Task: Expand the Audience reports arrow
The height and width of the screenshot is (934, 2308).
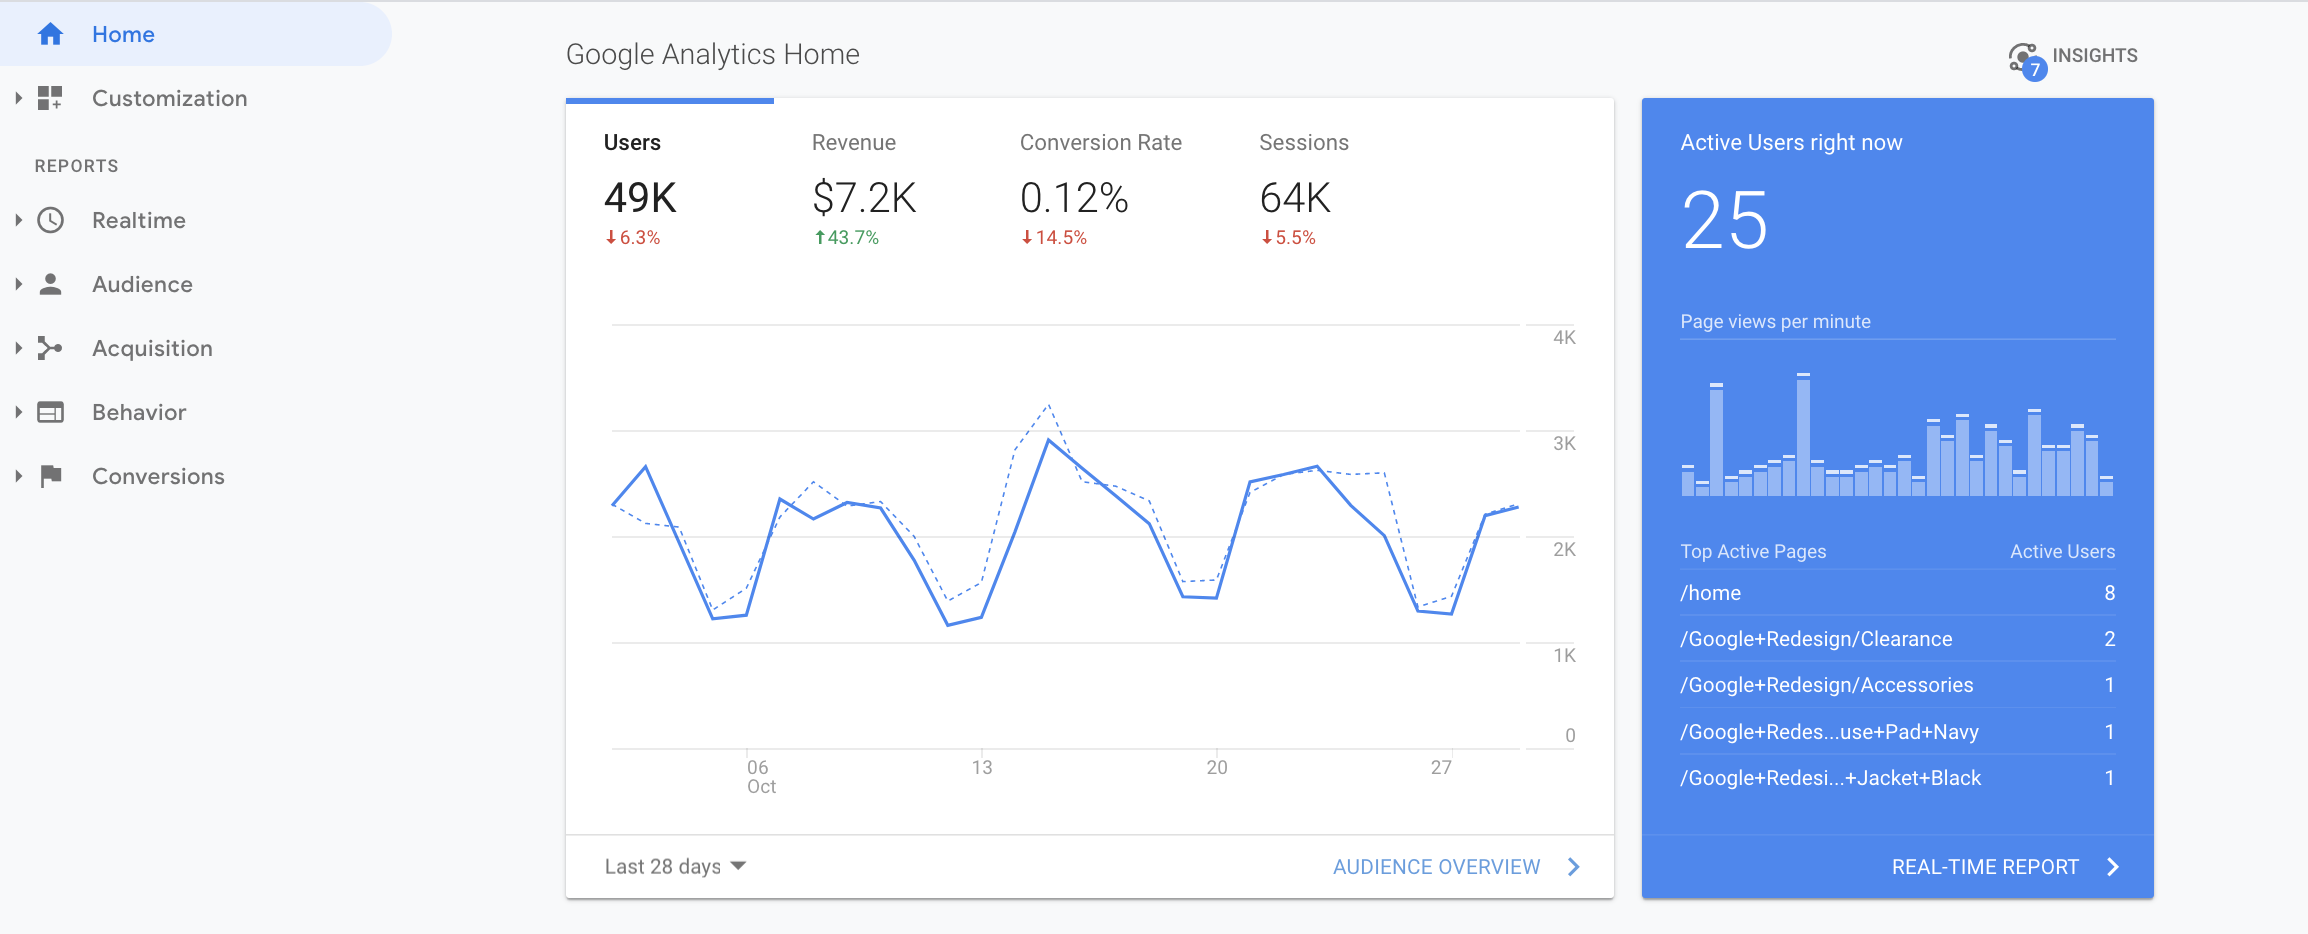Action: click(18, 284)
